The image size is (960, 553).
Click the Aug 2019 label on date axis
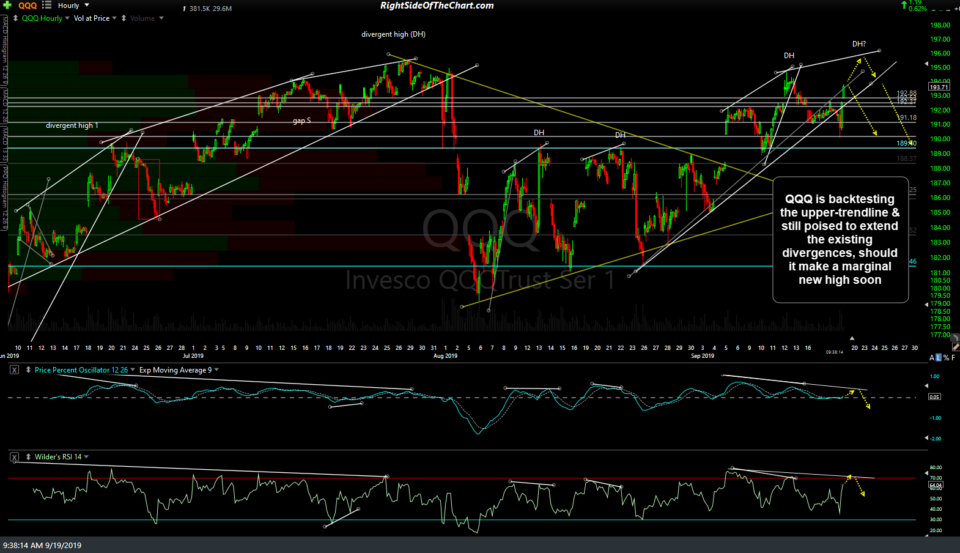click(x=445, y=356)
